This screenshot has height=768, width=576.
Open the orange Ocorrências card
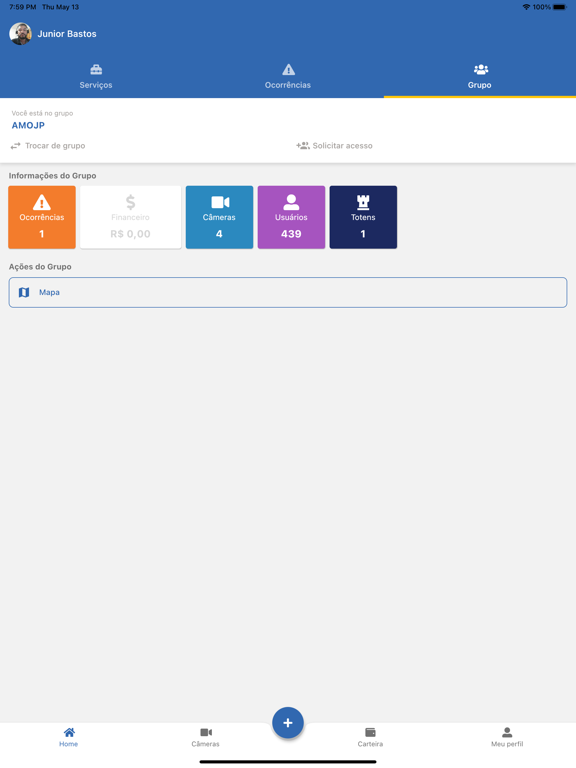point(42,217)
